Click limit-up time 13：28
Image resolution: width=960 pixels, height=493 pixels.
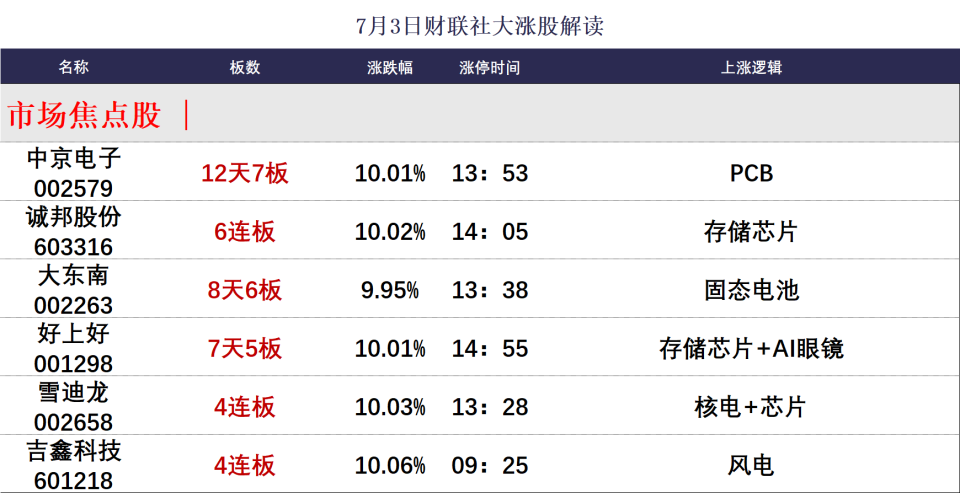coord(490,407)
